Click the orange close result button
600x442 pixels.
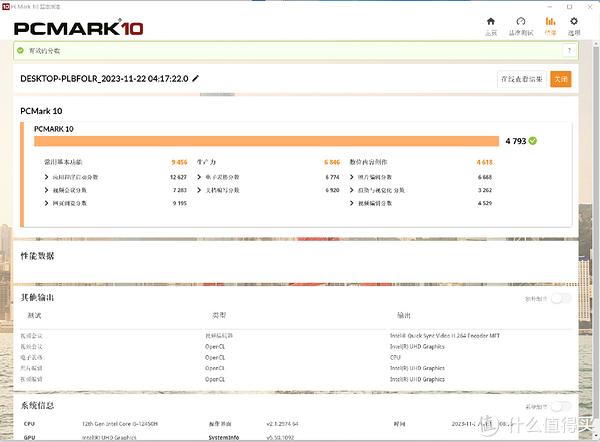[561, 79]
